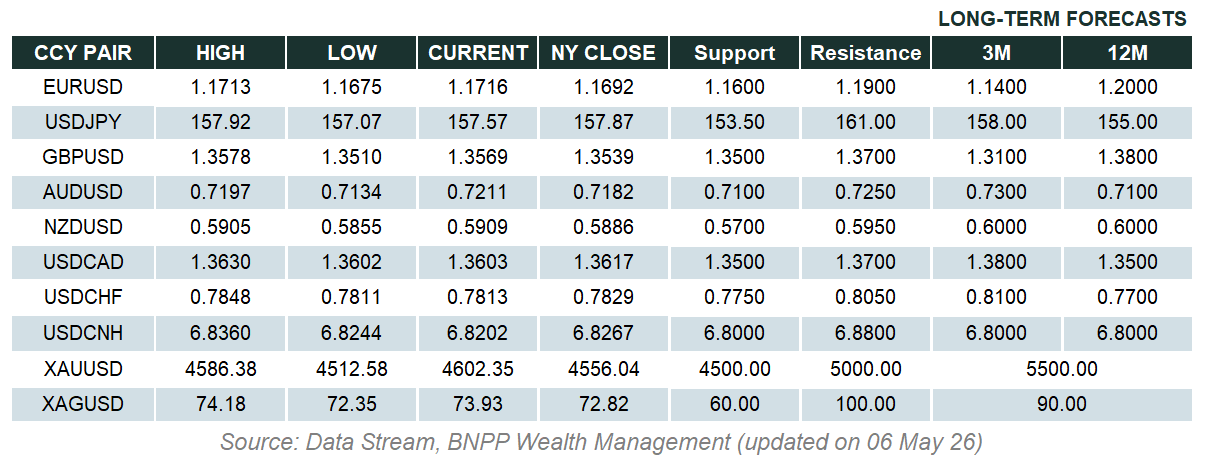
Task: Click the LOW column header
Action: click(x=352, y=53)
